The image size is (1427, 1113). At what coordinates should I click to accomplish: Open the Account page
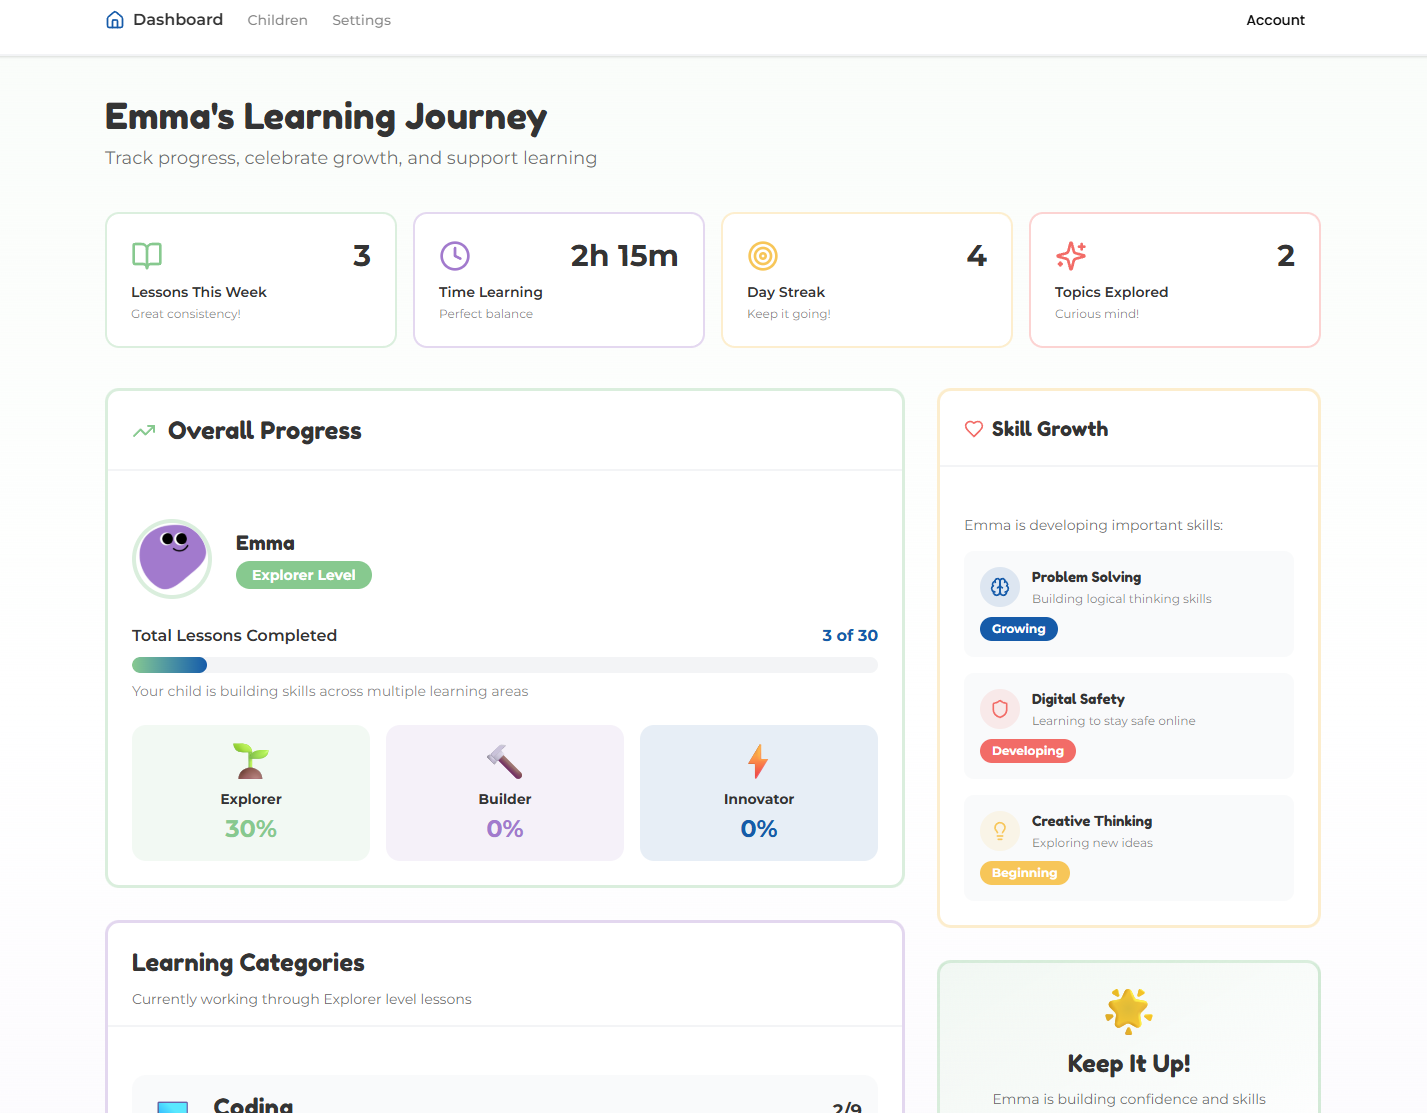1275,19
